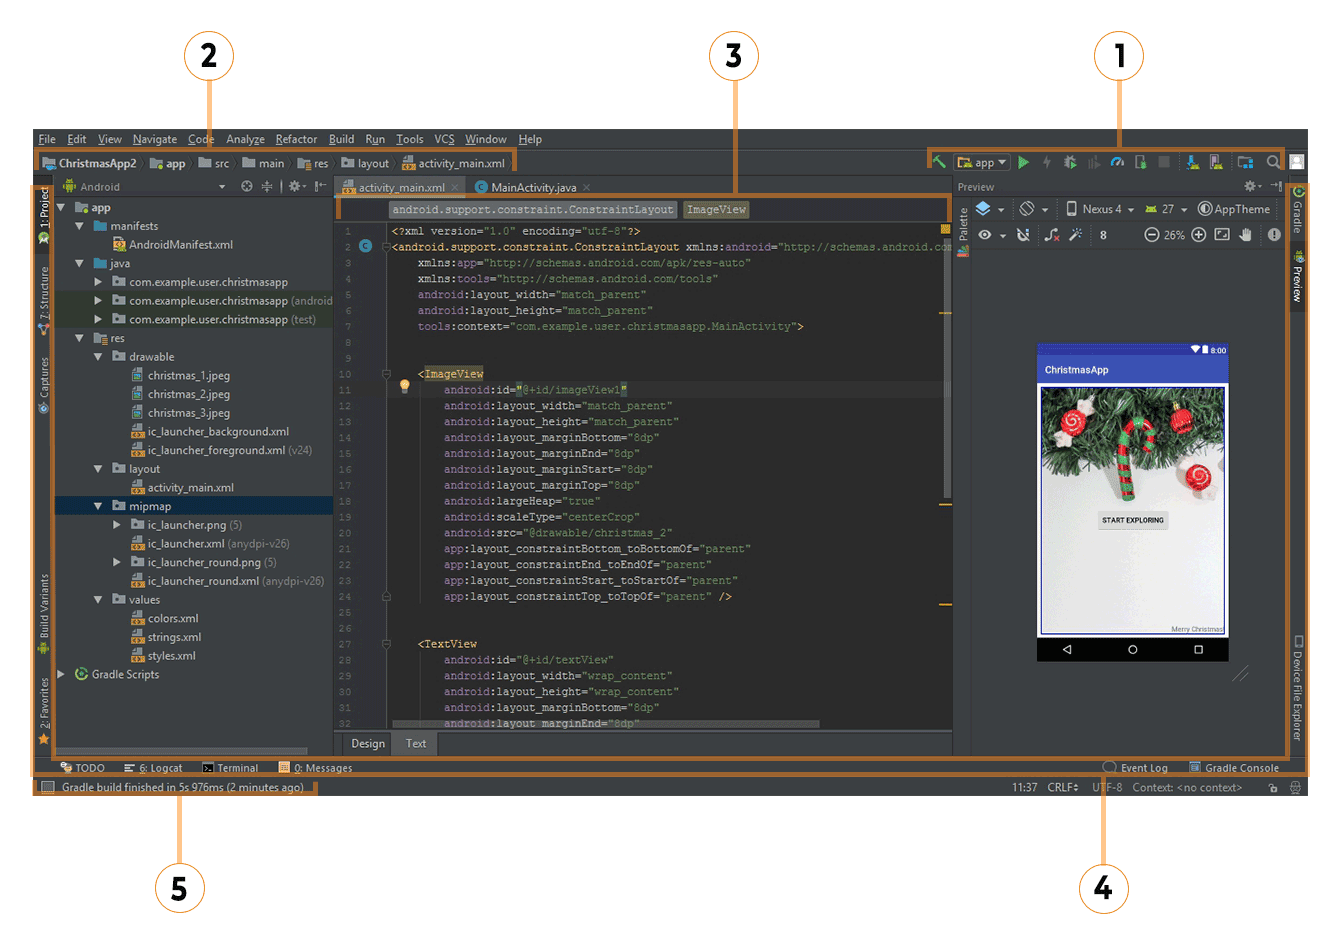Switch to the MainActivity.java editor tab

pos(533,187)
